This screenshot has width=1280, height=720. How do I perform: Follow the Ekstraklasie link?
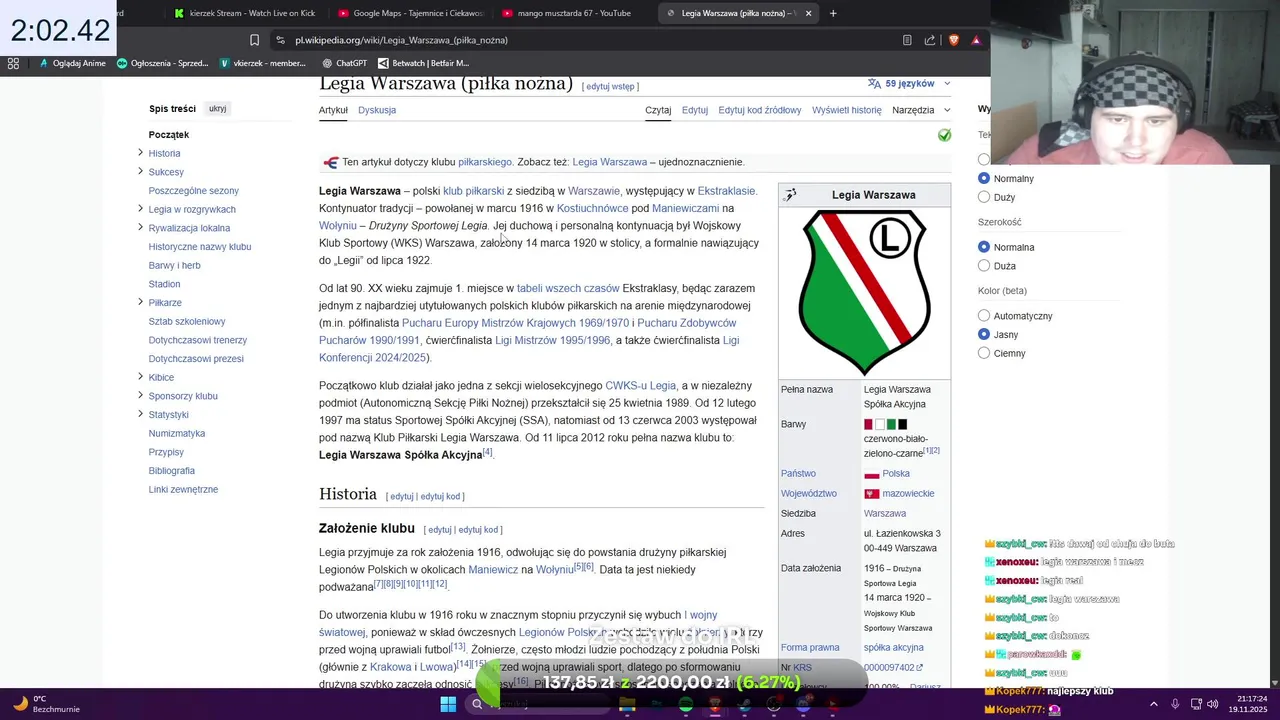click(x=726, y=191)
